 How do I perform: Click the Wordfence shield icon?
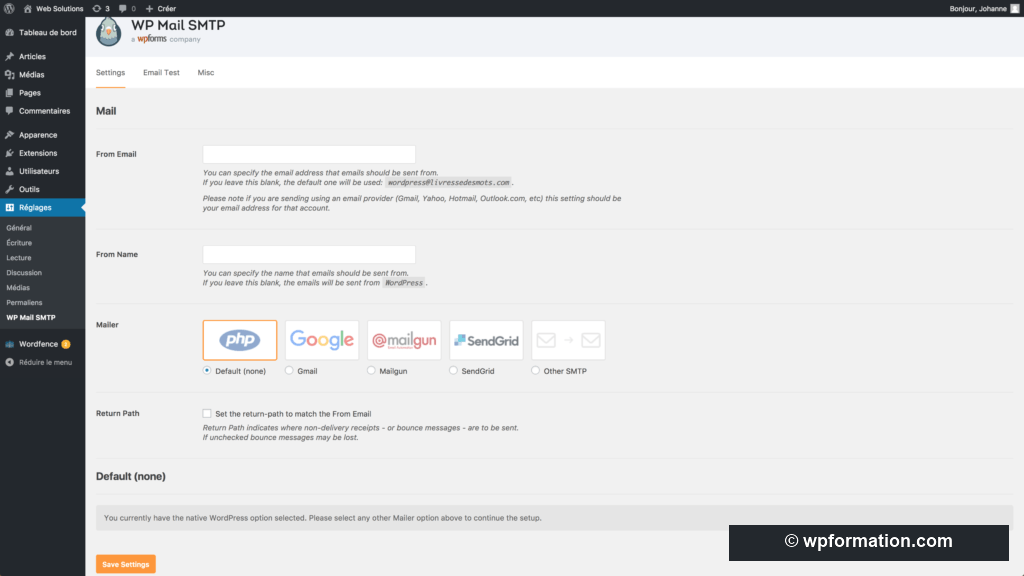tap(9, 344)
